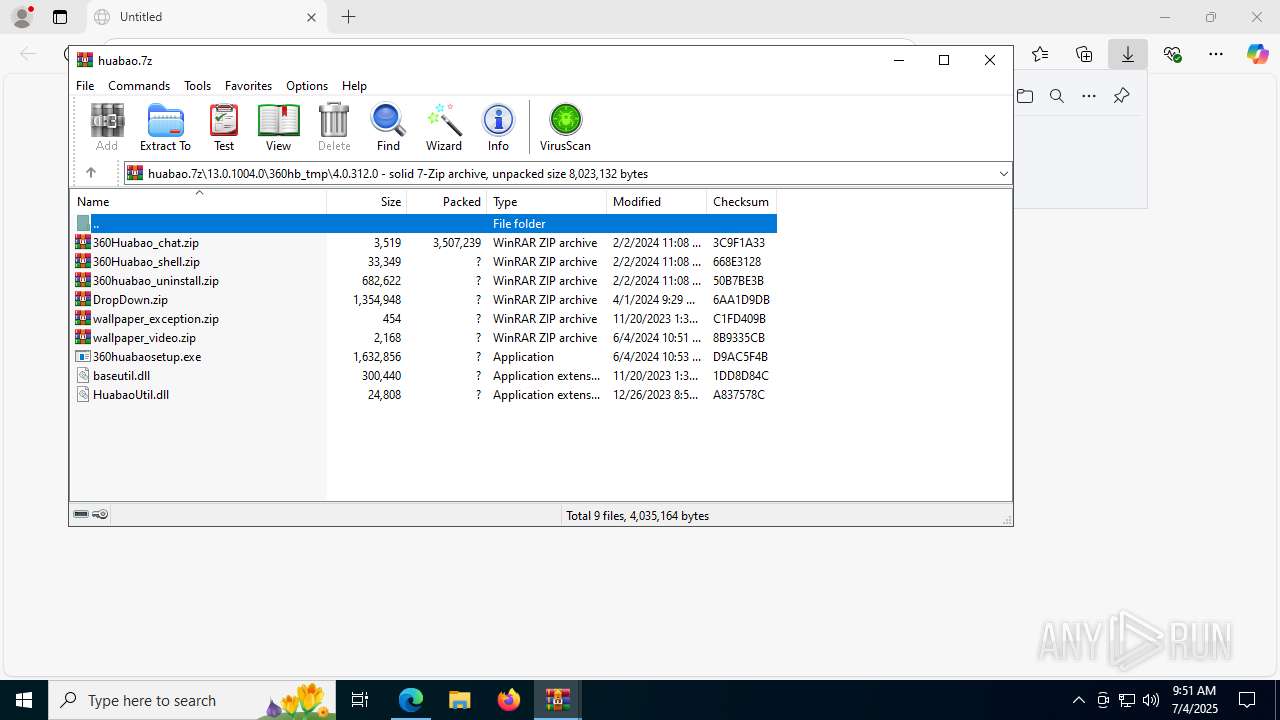Close the Untitled browser tab

pyautogui.click(x=311, y=17)
